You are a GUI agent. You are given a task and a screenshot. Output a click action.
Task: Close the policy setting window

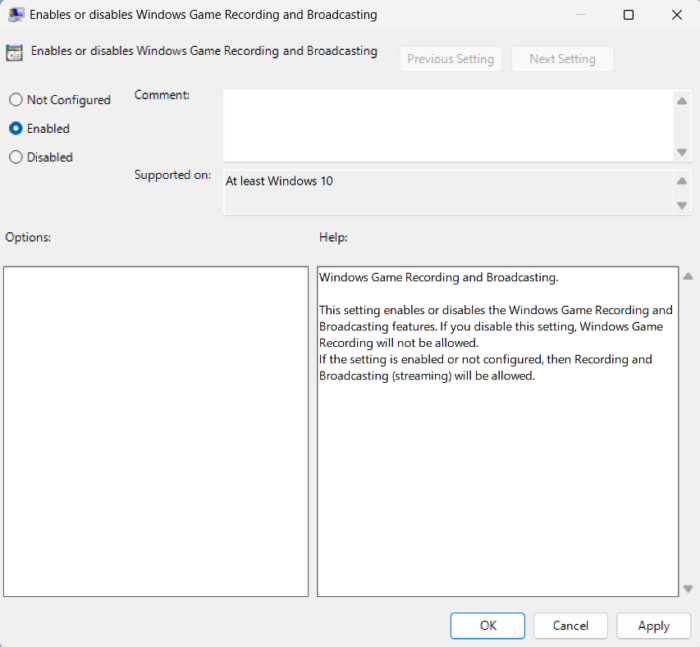[677, 15]
